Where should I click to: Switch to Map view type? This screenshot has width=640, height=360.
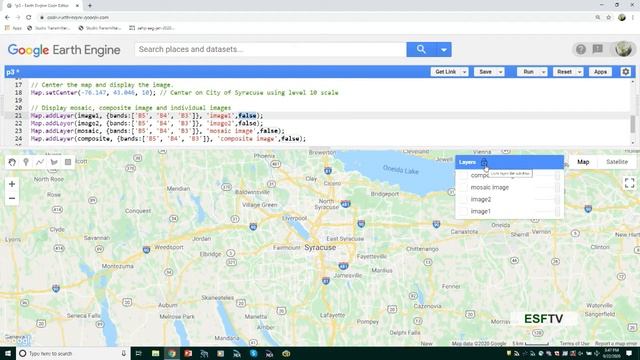click(x=583, y=162)
